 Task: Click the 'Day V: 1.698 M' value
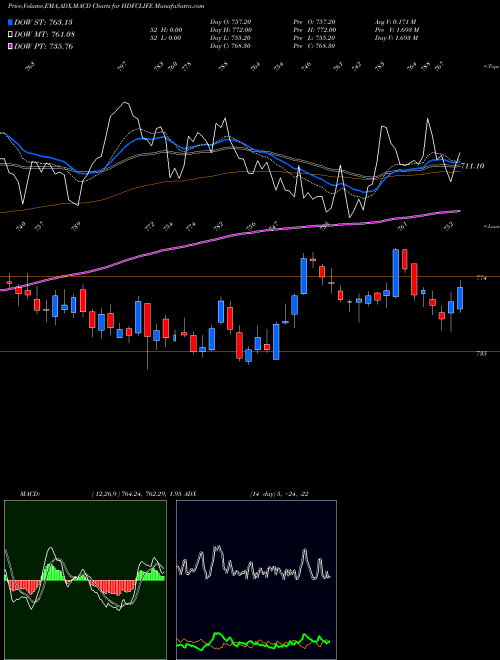pos(396,38)
